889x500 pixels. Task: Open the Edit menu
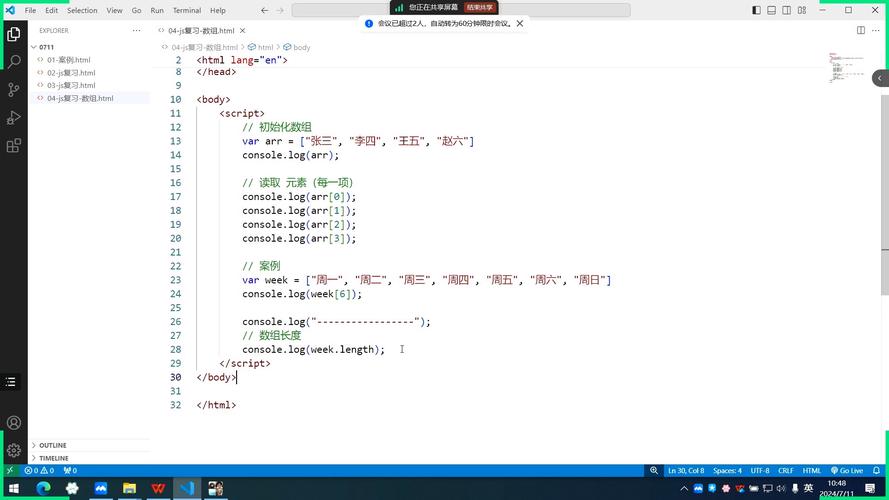click(51, 10)
